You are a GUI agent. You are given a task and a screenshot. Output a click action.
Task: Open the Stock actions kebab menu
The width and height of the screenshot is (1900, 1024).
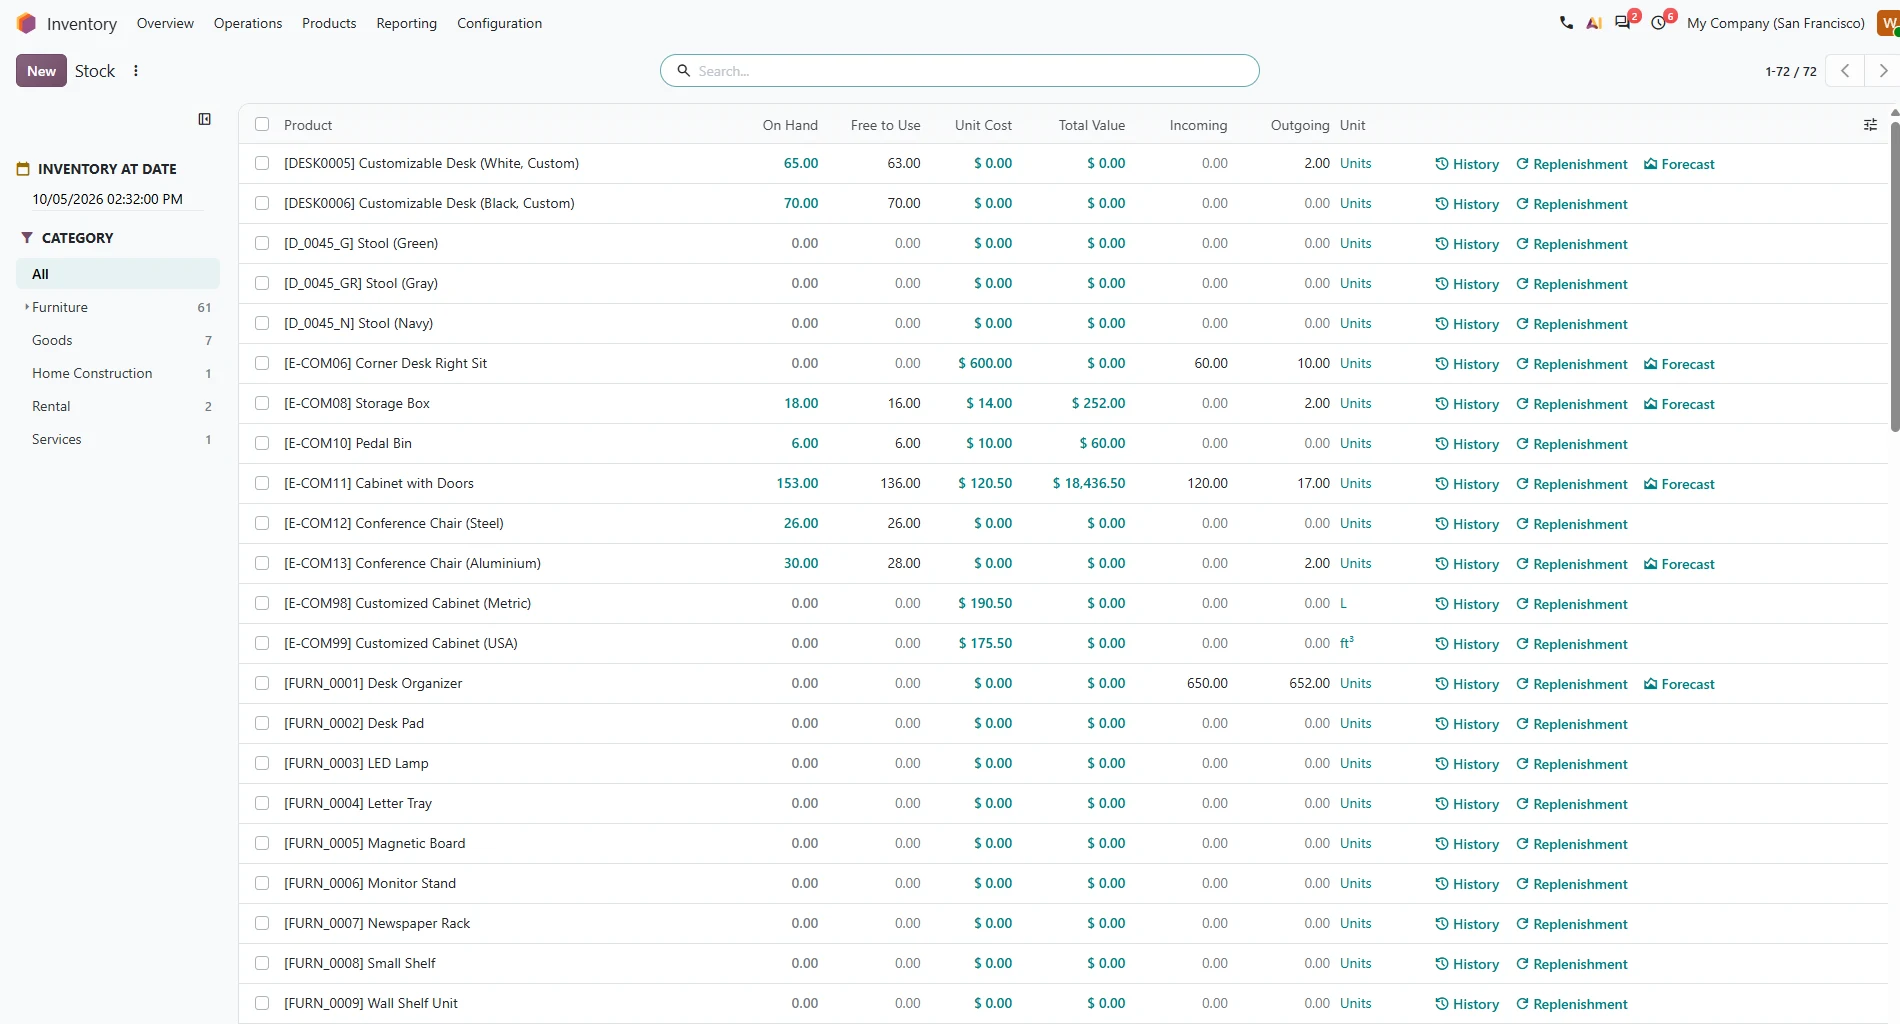pyautogui.click(x=136, y=71)
